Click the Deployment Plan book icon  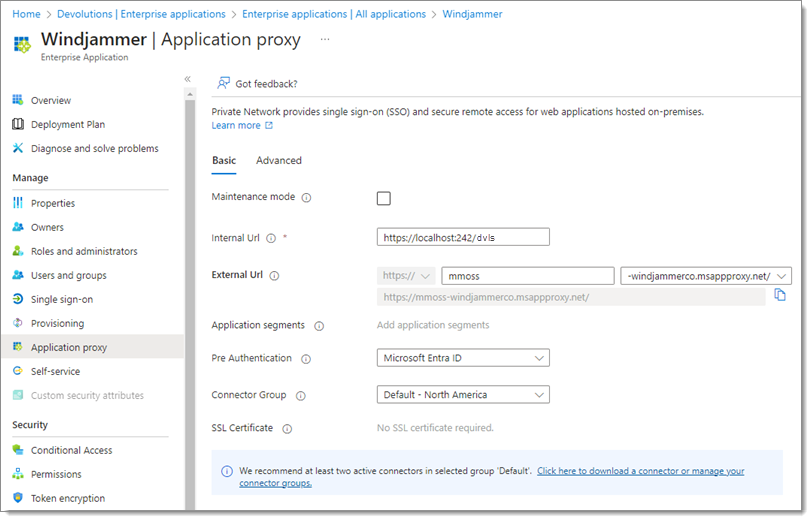point(18,124)
